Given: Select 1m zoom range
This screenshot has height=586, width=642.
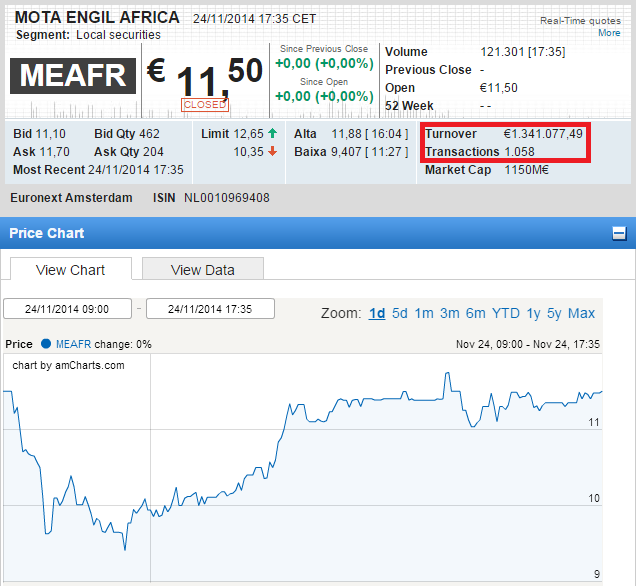Looking at the screenshot, I should coord(424,313).
